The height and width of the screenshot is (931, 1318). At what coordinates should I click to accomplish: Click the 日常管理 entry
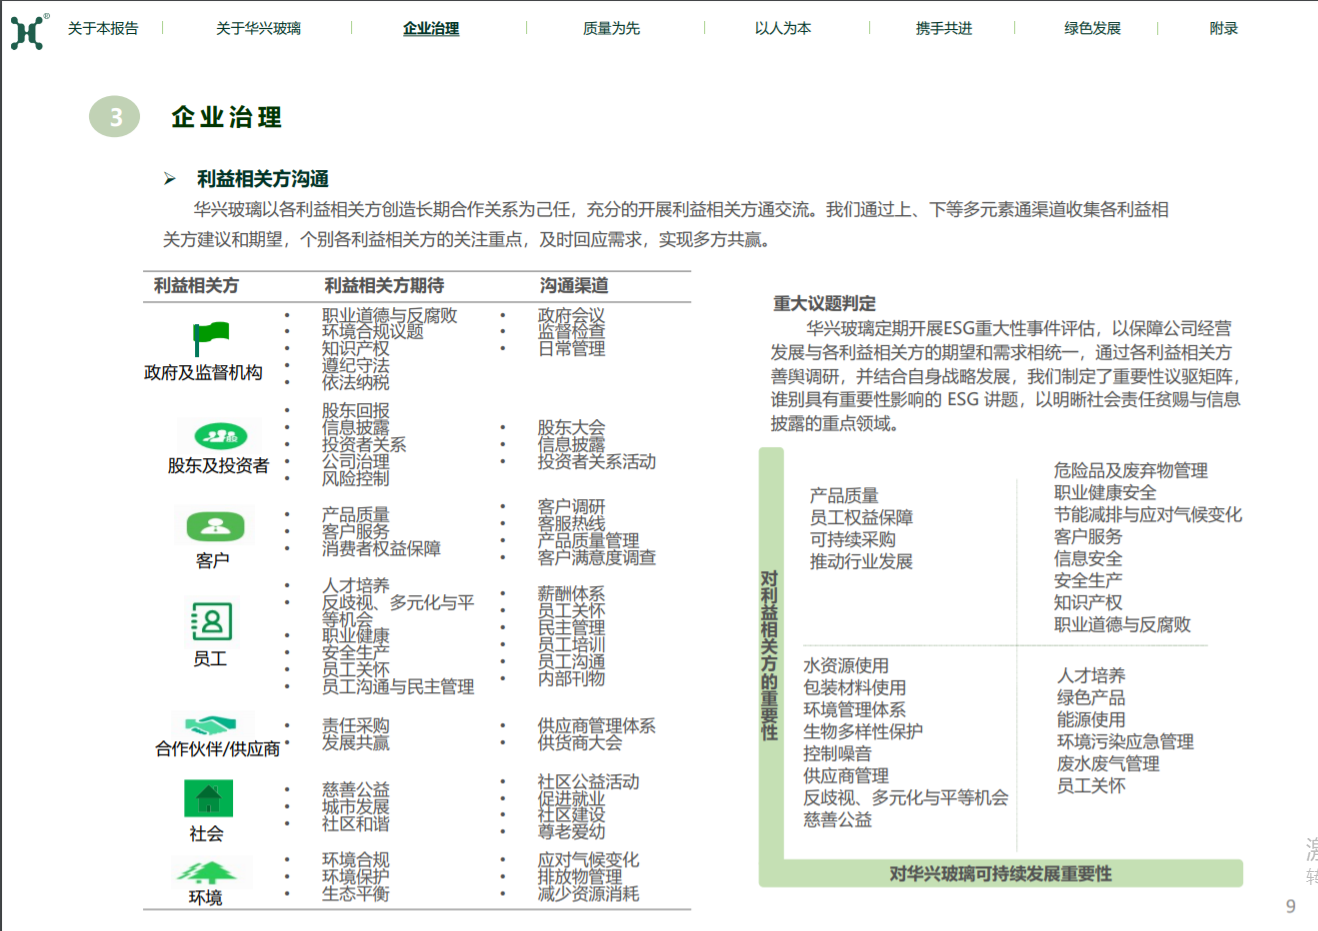pos(571,349)
